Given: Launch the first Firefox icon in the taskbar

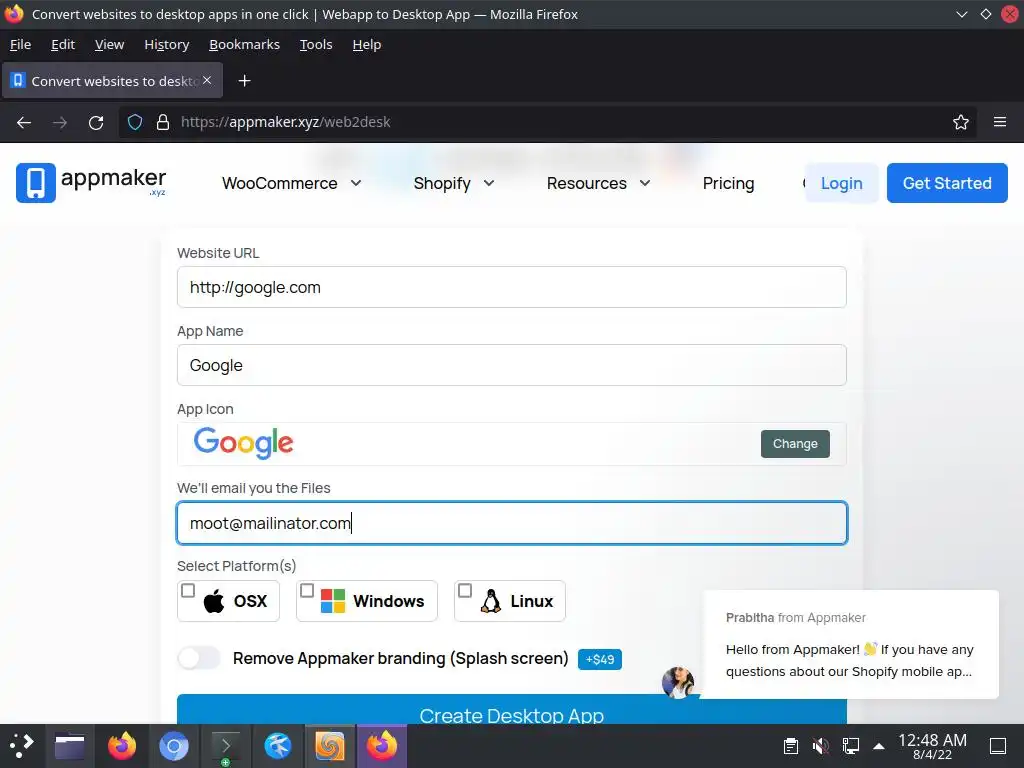Looking at the screenshot, I should [121, 745].
